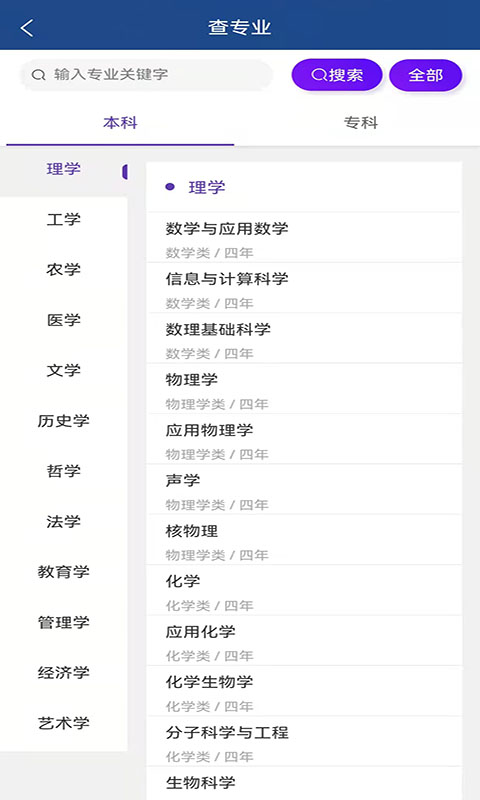Viewport: 480px width, 800px height.
Task: Select 理学 category in sidebar
Action: (x=63, y=169)
